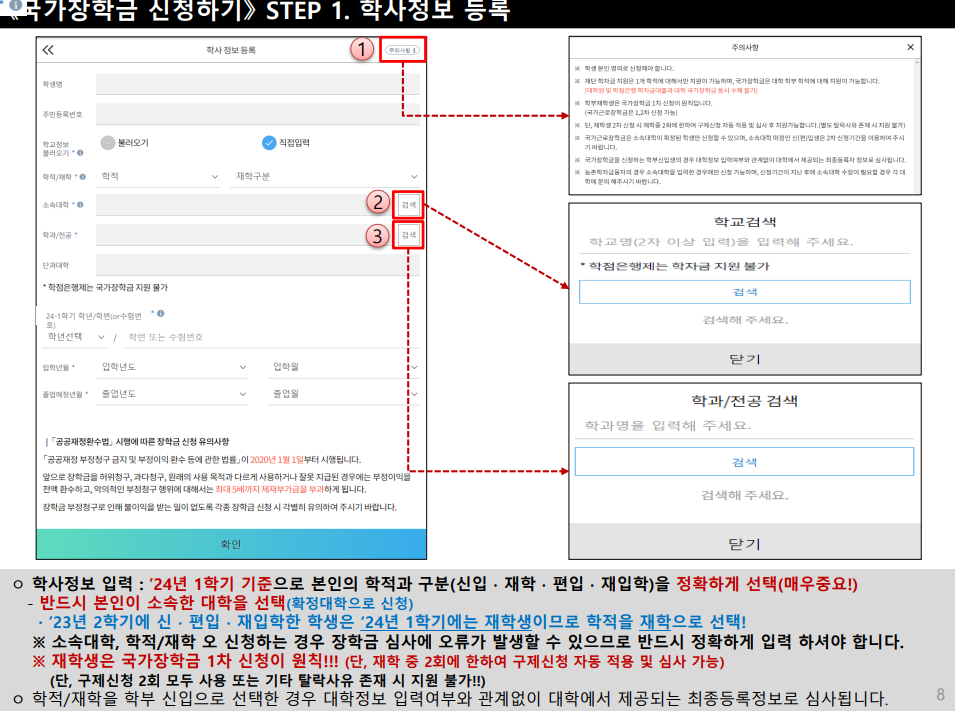Click 닫기 on the 학과/전공 검색 popup
Viewport: 955px width, 711px height.
744,542
